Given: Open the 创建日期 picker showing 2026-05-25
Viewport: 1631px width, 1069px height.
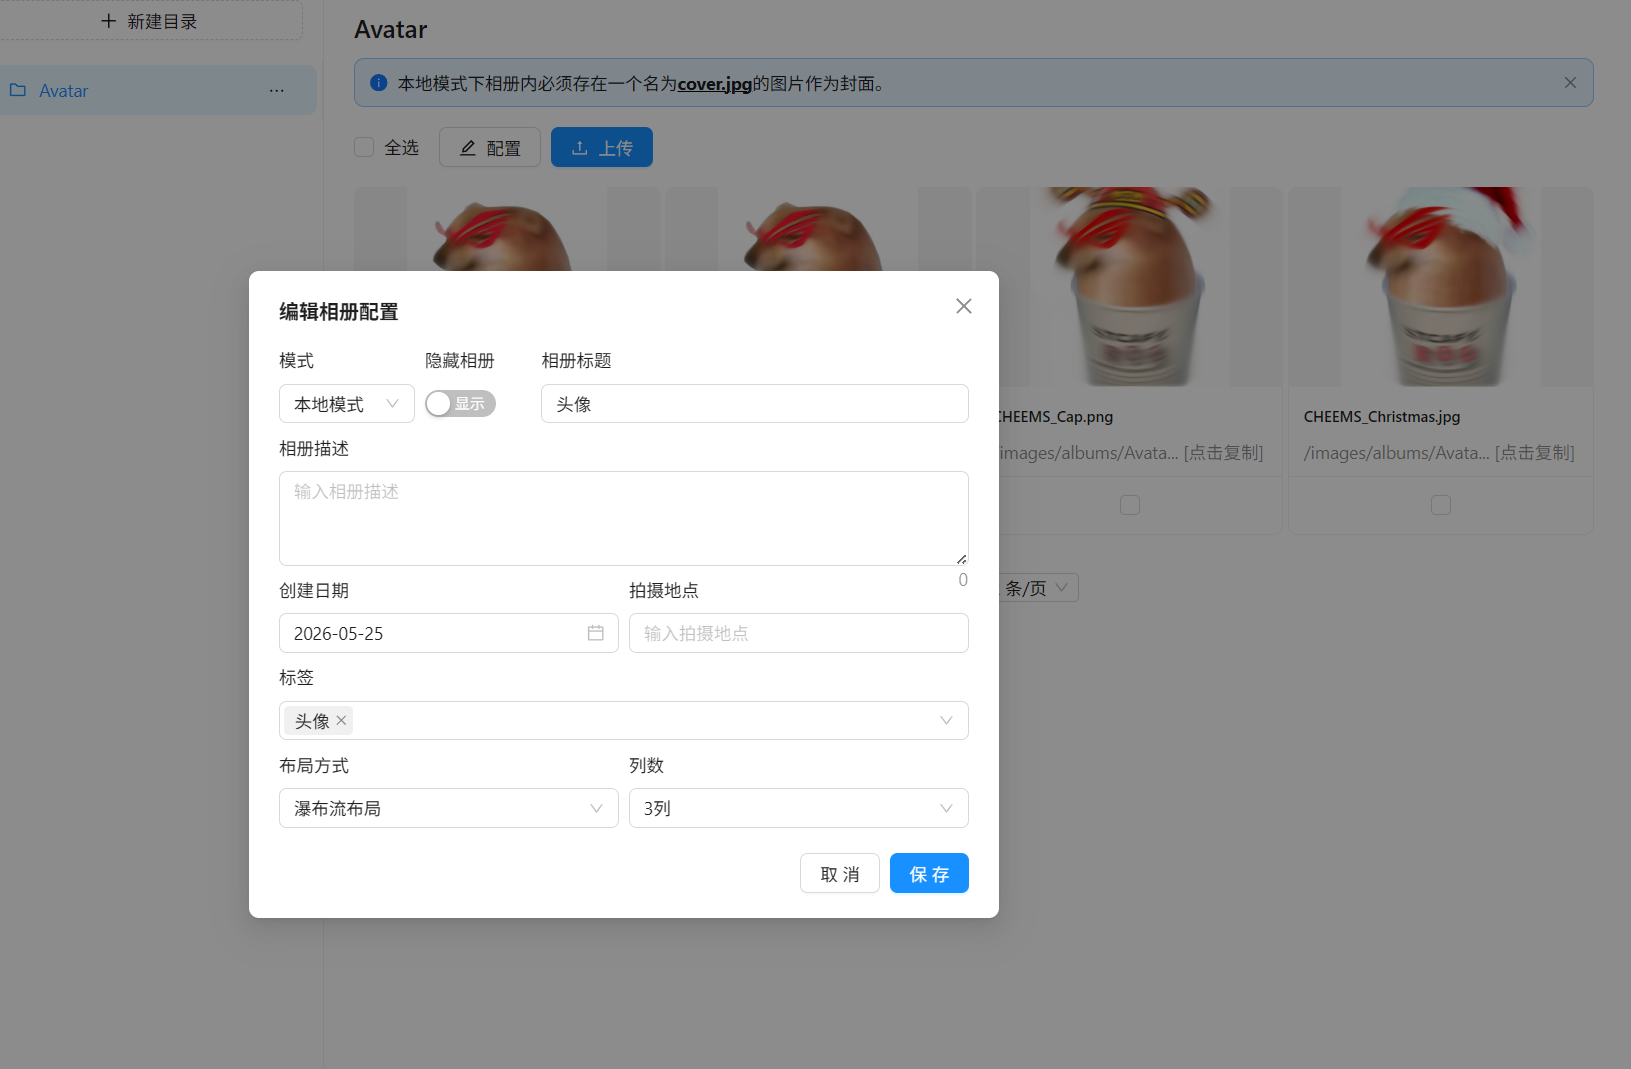Looking at the screenshot, I should 448,633.
